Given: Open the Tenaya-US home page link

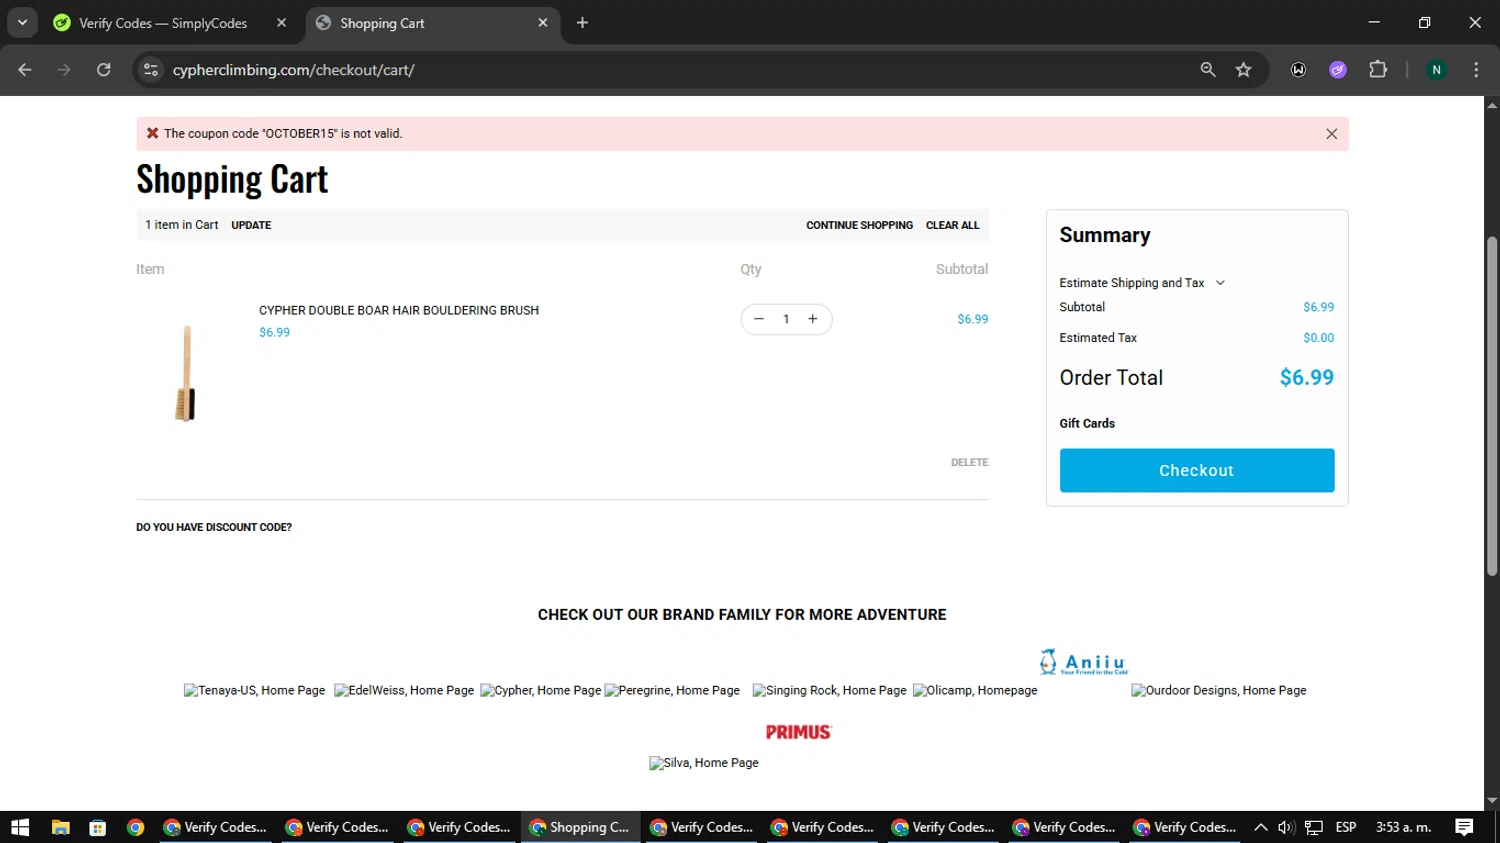Looking at the screenshot, I should (255, 690).
